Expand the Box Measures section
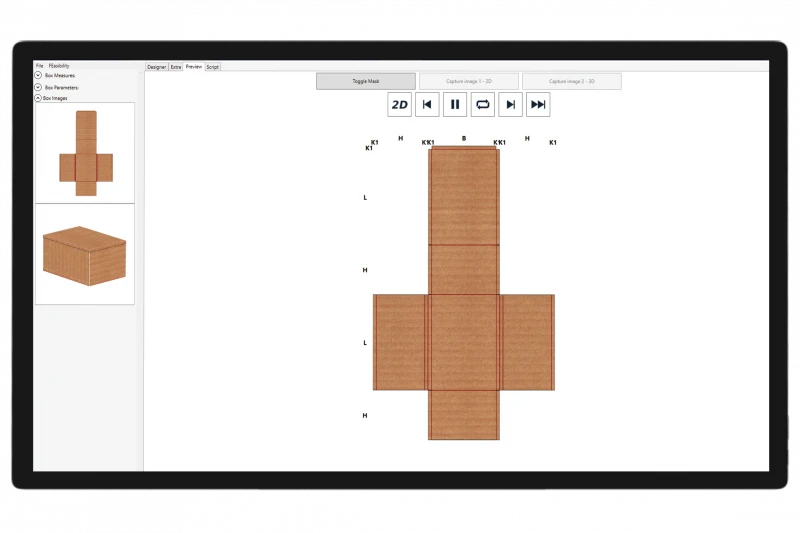Screen dimensions: 800x533 (x=39, y=76)
